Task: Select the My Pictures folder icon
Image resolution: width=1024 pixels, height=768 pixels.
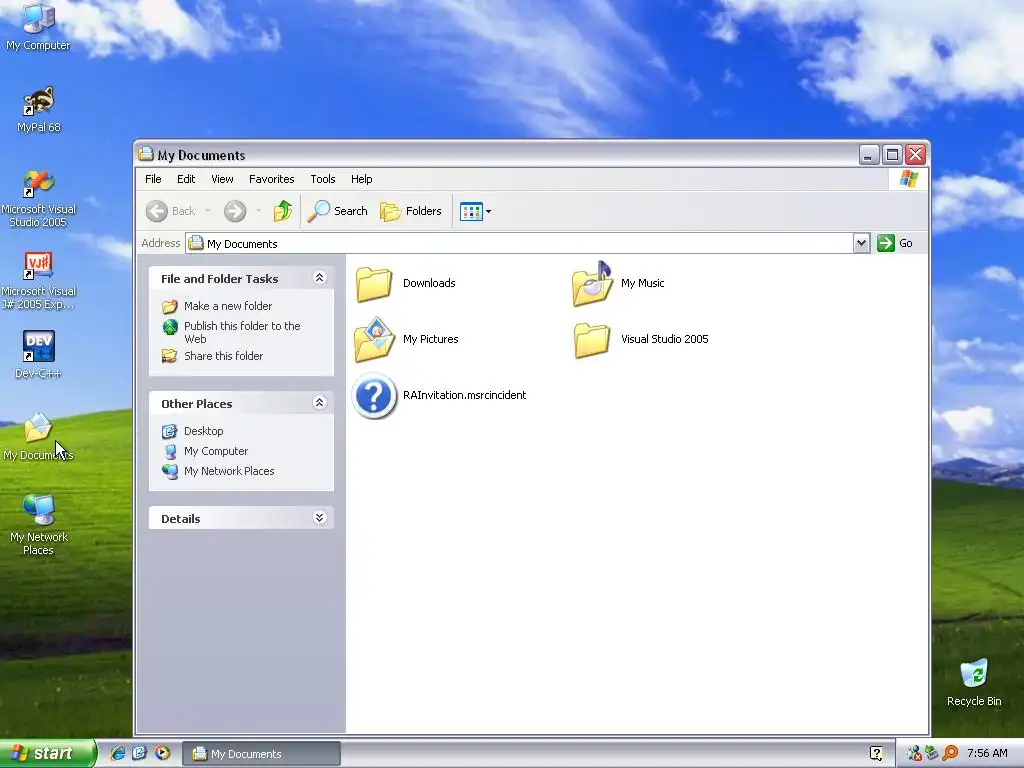Action: tap(374, 340)
